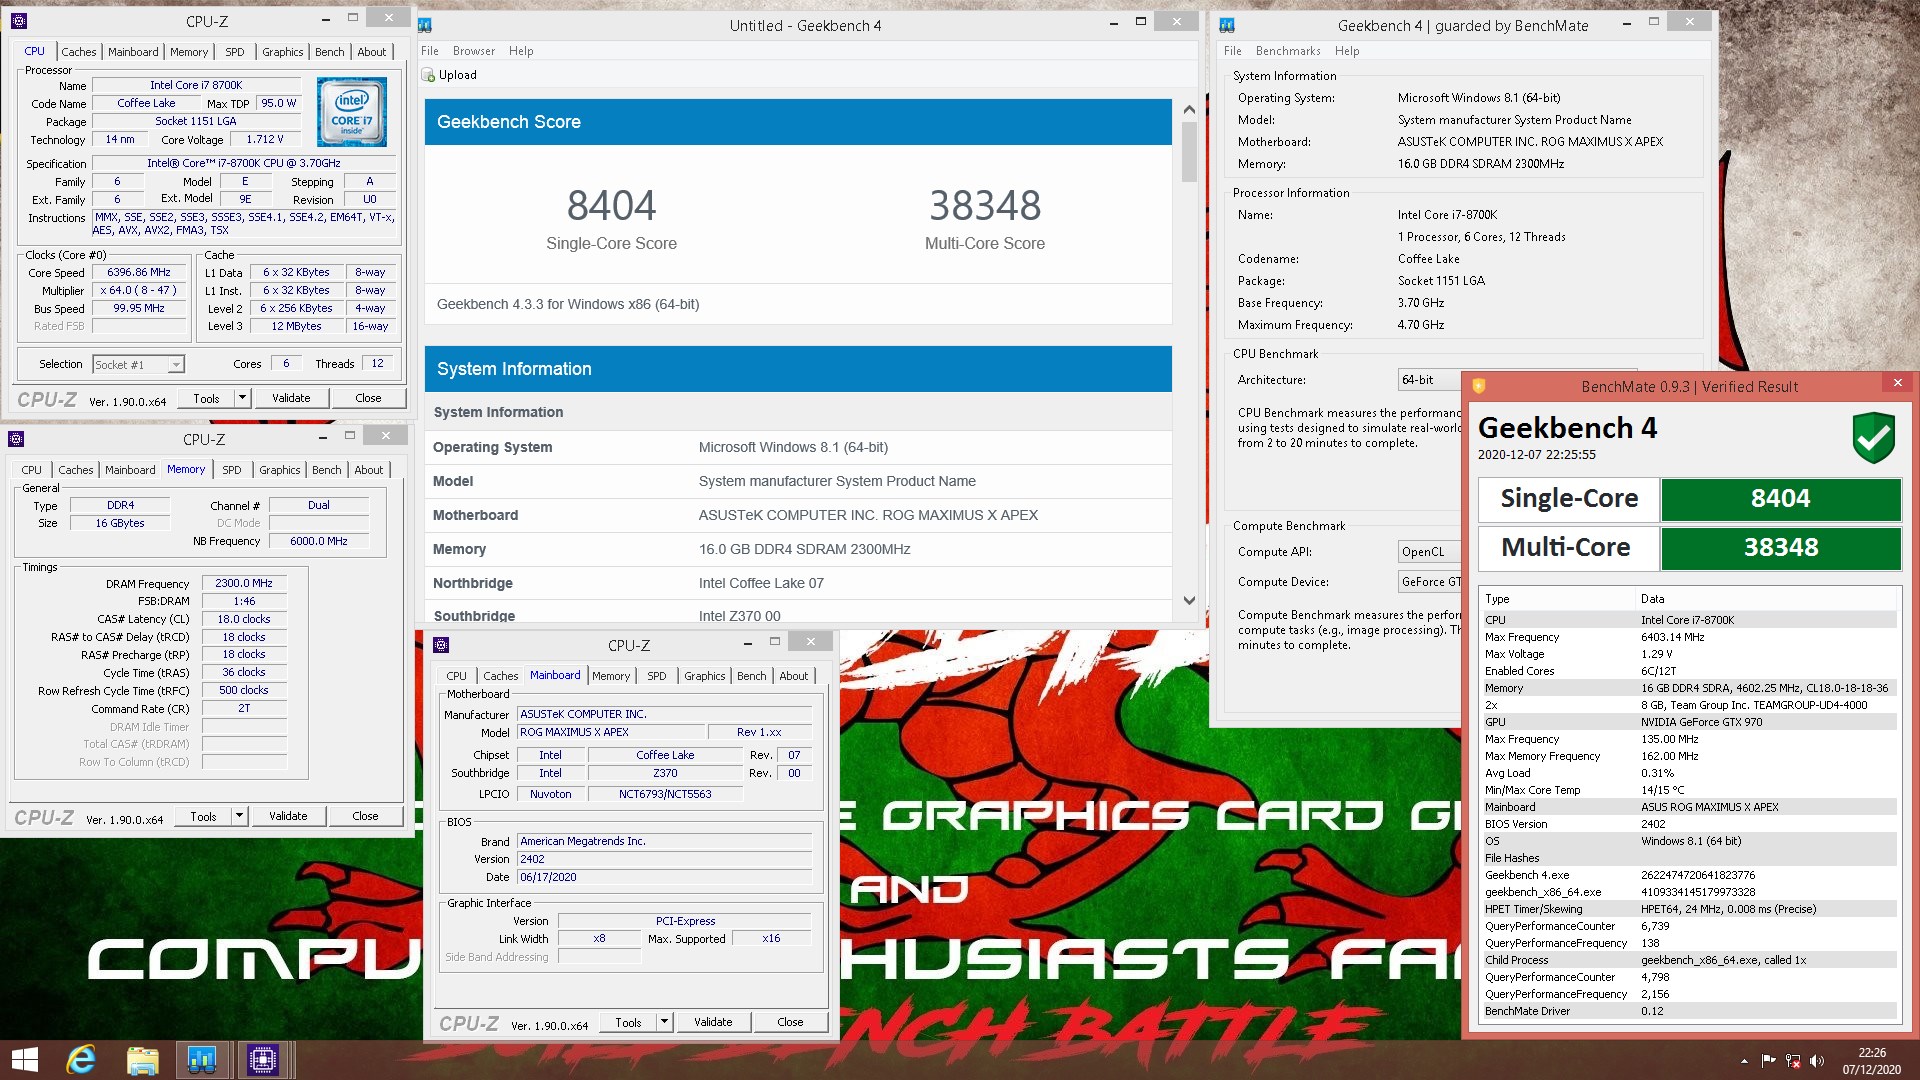The height and width of the screenshot is (1080, 1920).
Task: Click the Core Speed 6396.86 MHz field
Action: click(x=139, y=272)
